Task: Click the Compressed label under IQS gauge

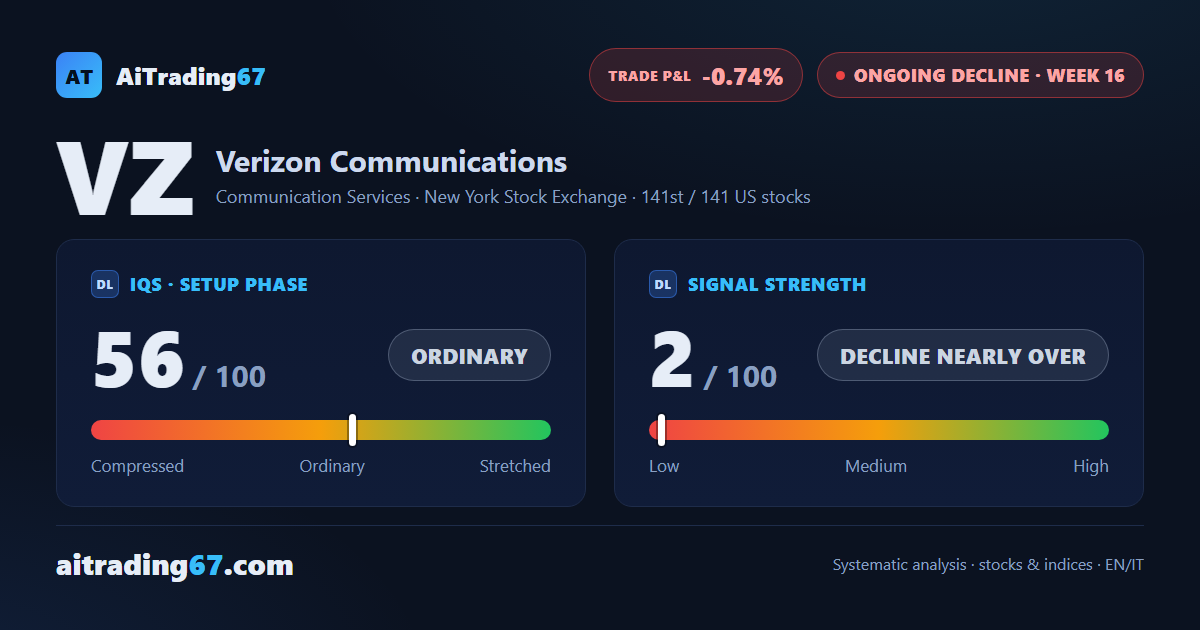Action: [137, 466]
